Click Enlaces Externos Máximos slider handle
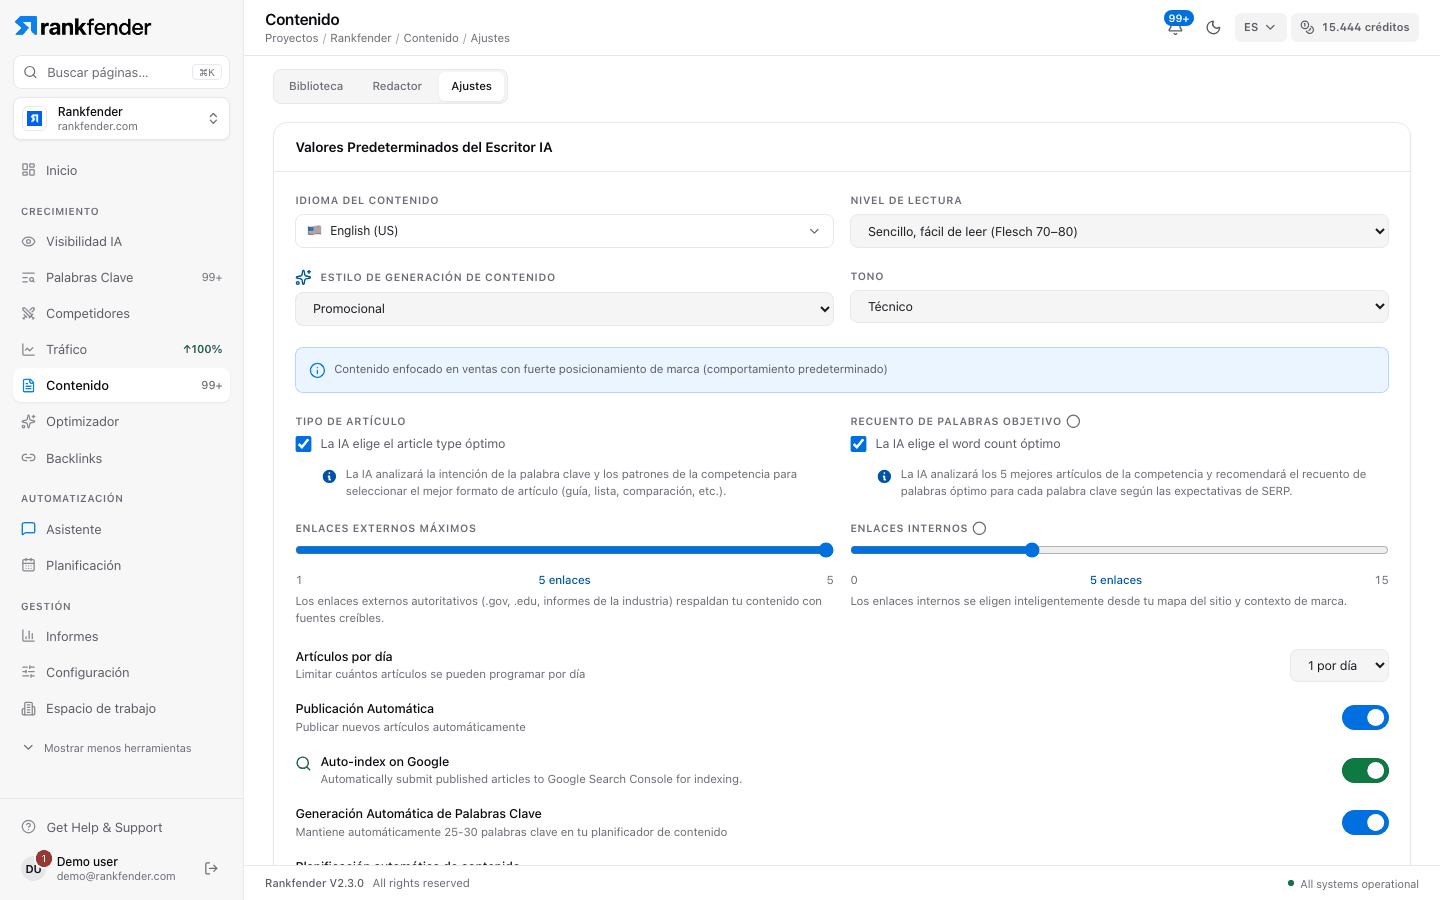This screenshot has height=900, width=1440. click(x=826, y=550)
